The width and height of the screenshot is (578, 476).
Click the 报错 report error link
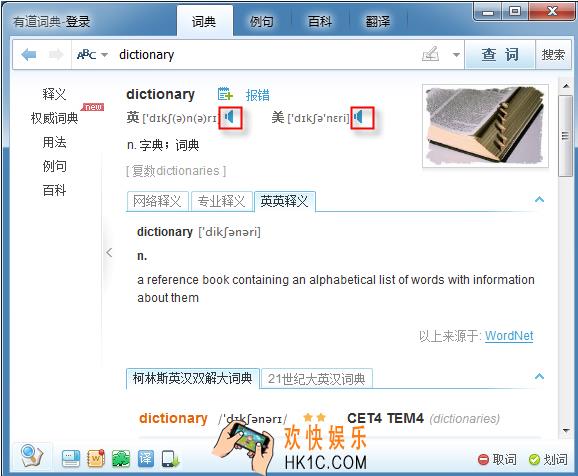pos(258,95)
